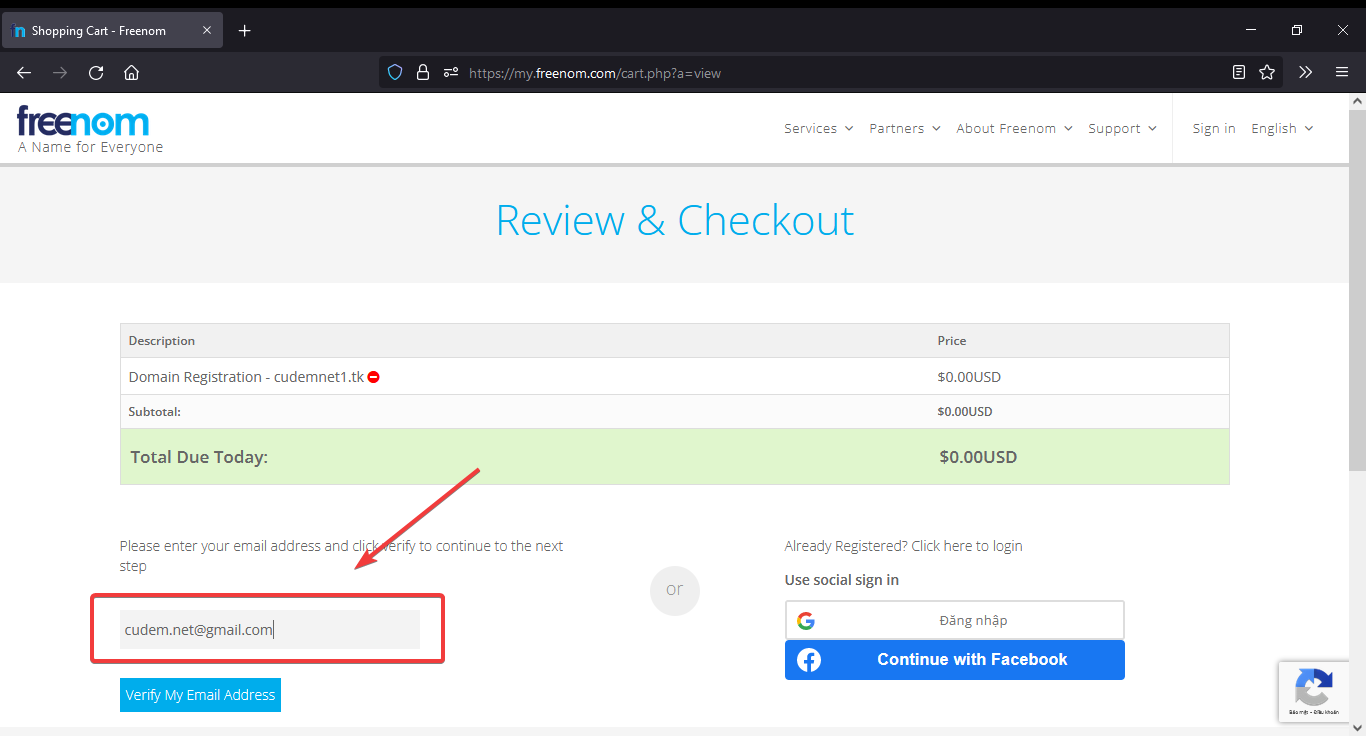The height and width of the screenshot is (736, 1366).
Task: Expand the Support menu
Action: click(x=1122, y=128)
